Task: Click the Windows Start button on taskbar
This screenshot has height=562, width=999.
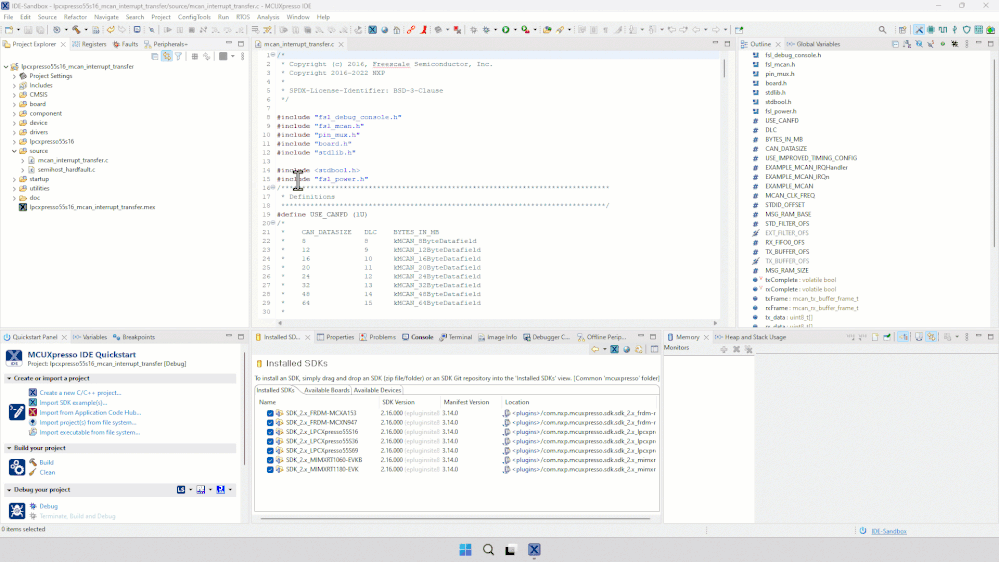Action: coord(465,549)
